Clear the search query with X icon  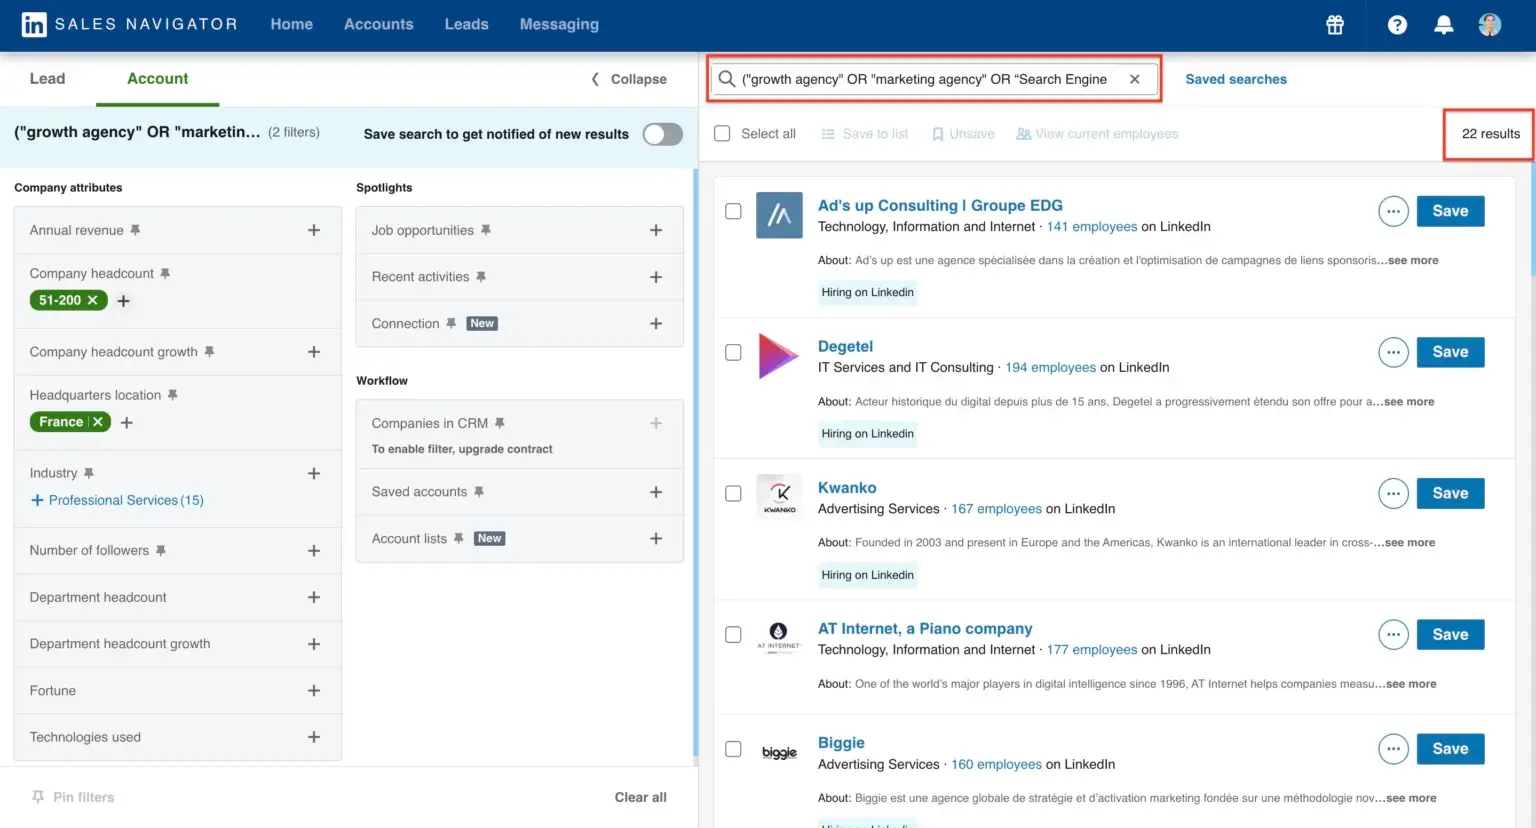click(x=1134, y=79)
